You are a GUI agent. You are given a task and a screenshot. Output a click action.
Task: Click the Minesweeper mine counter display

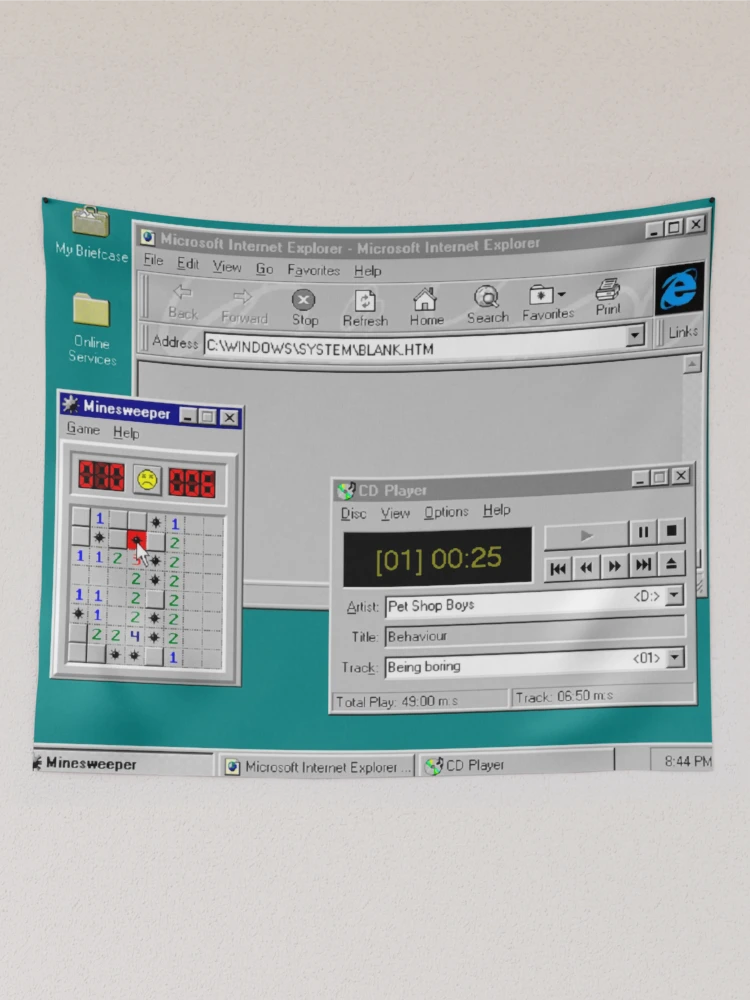point(101,476)
